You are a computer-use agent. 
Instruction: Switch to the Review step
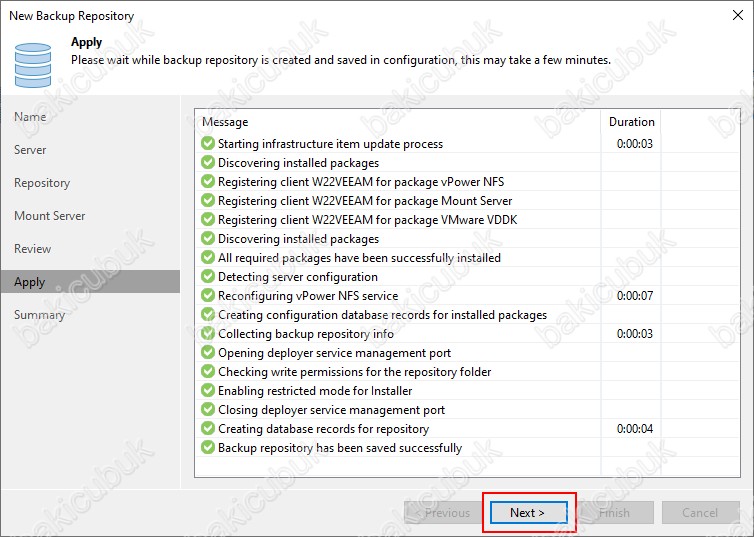[x=33, y=249]
